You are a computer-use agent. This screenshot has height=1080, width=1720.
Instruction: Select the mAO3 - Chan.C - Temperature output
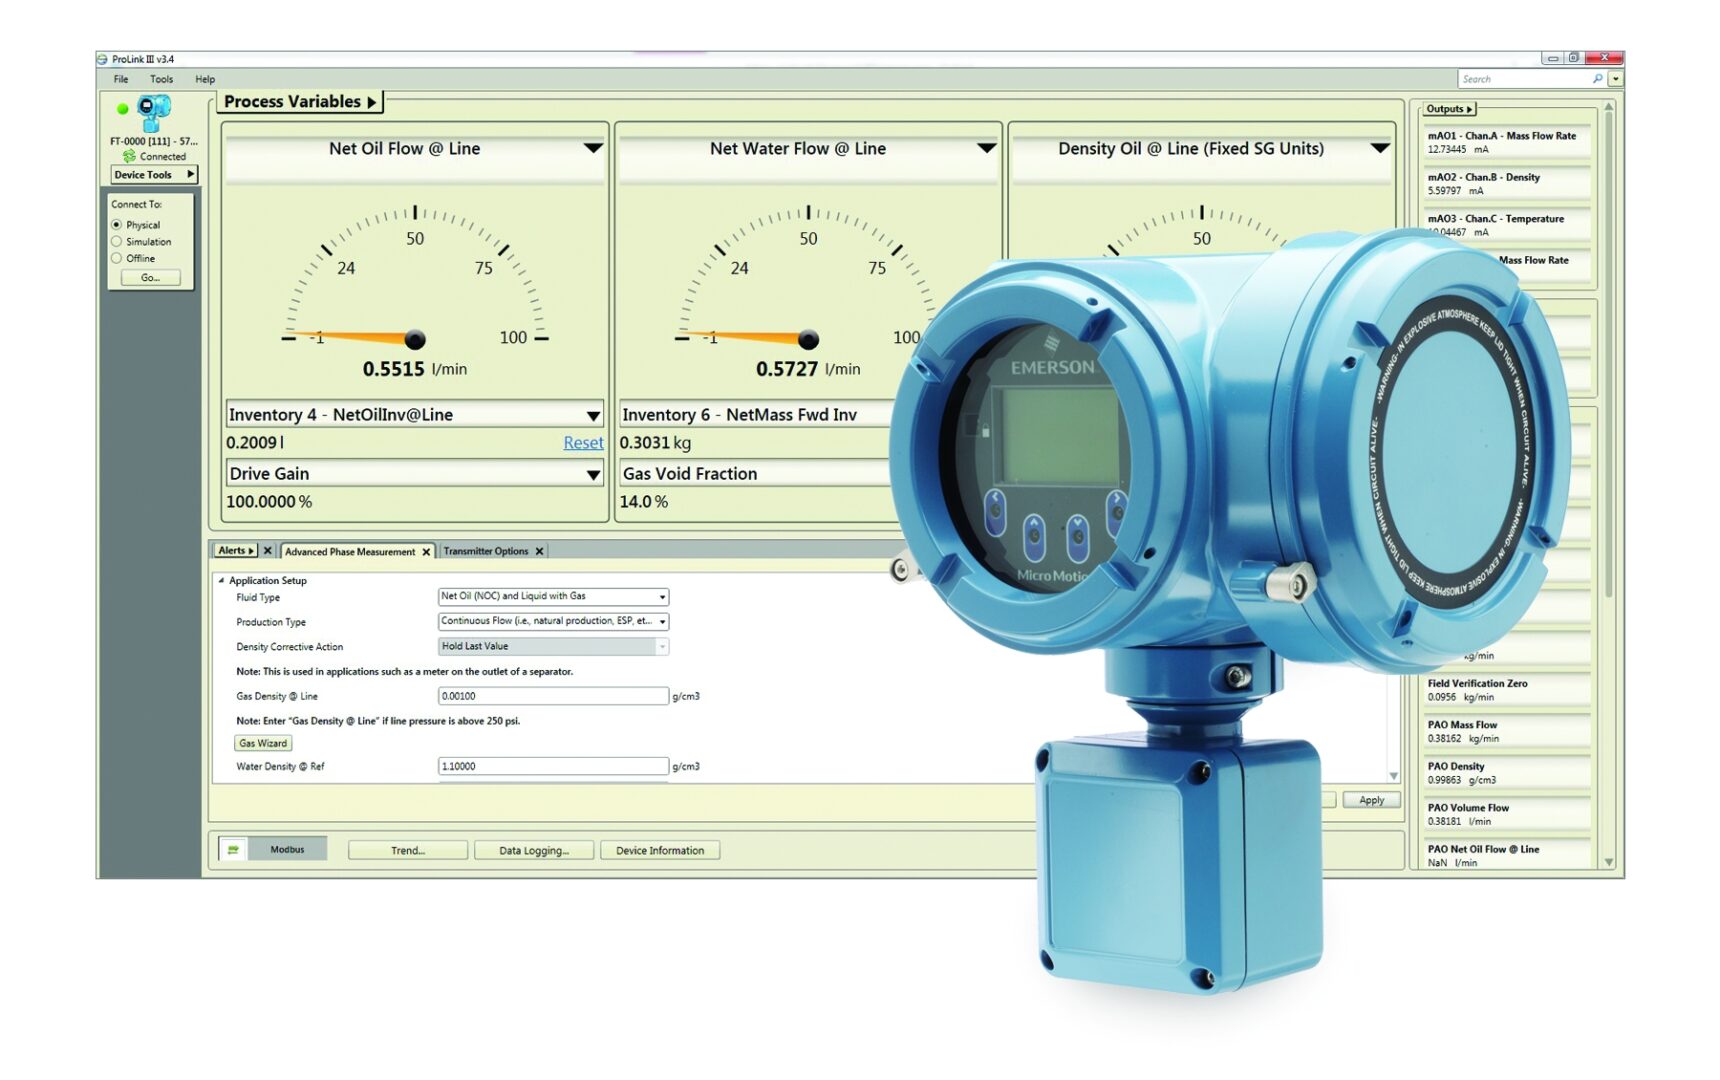coord(1506,225)
